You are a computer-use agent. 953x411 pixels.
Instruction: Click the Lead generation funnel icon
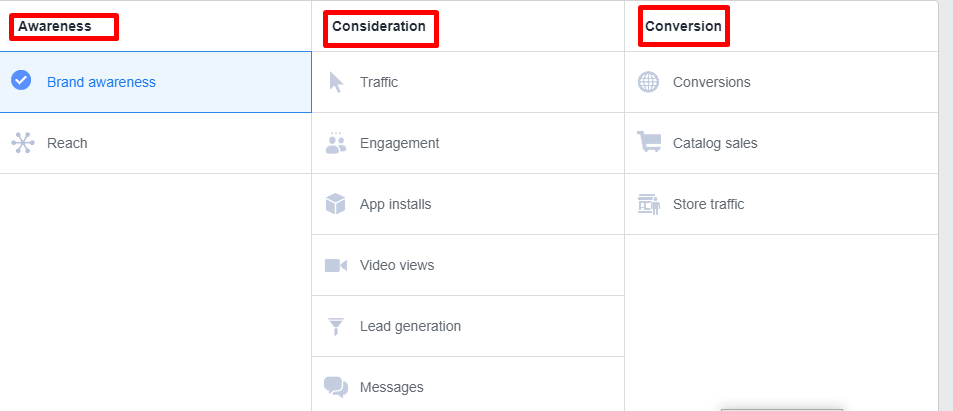tap(335, 326)
